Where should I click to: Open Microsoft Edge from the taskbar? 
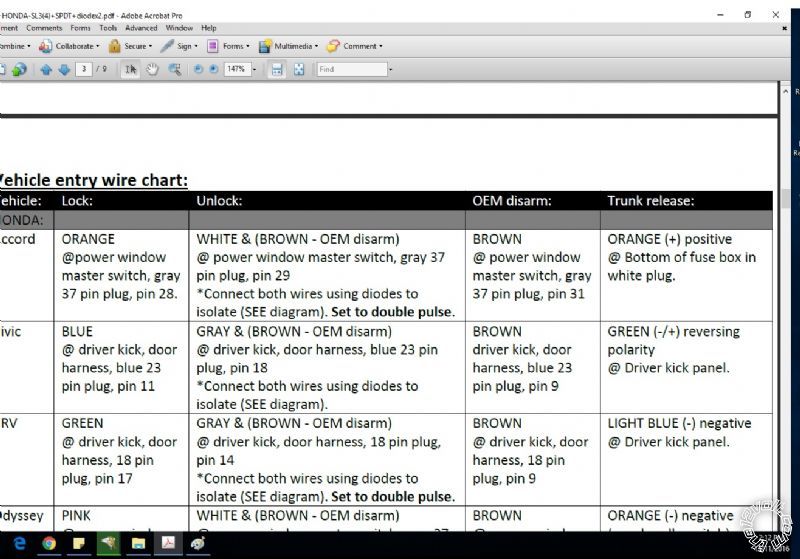(x=19, y=544)
